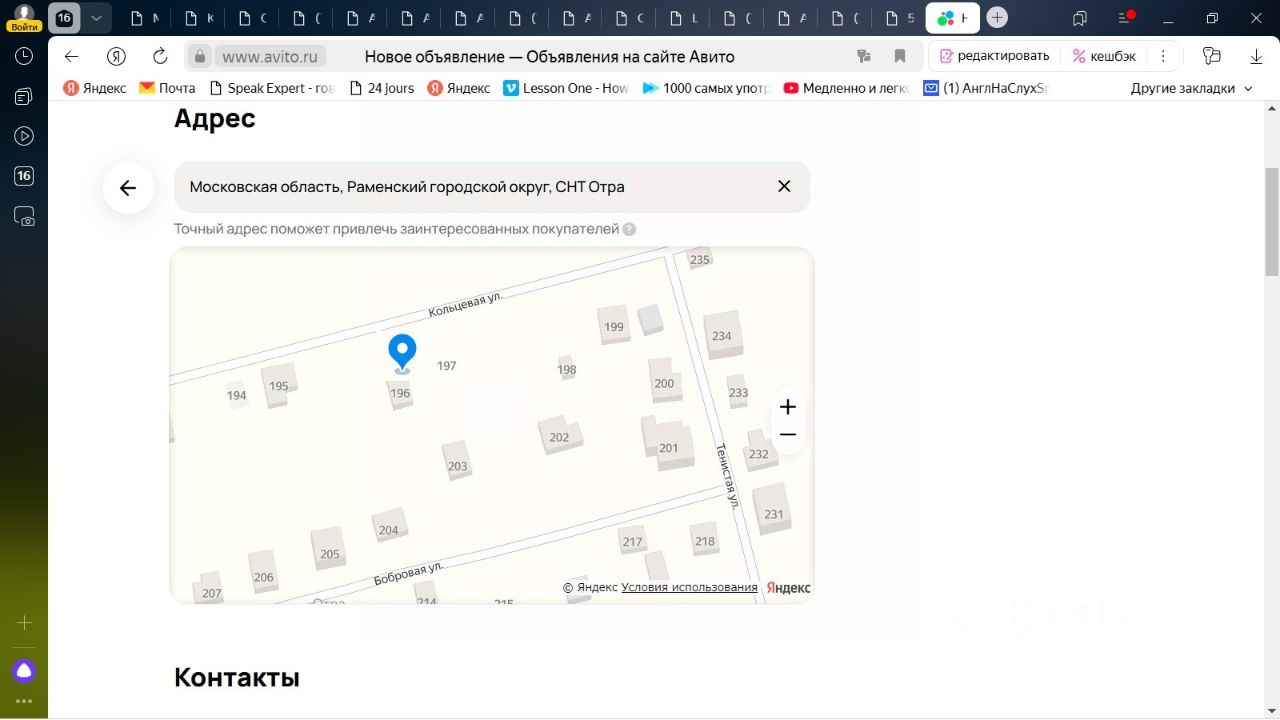Image resolution: width=1280 pixels, height=720 pixels.
Task: Open the extensions icon left of downloads
Action: 1212,56
